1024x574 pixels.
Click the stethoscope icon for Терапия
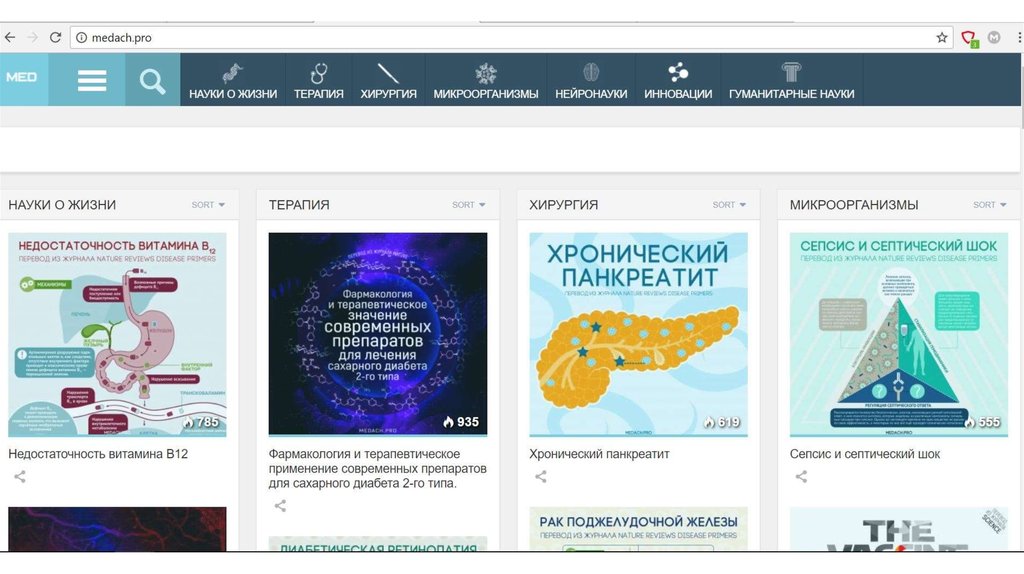319,72
